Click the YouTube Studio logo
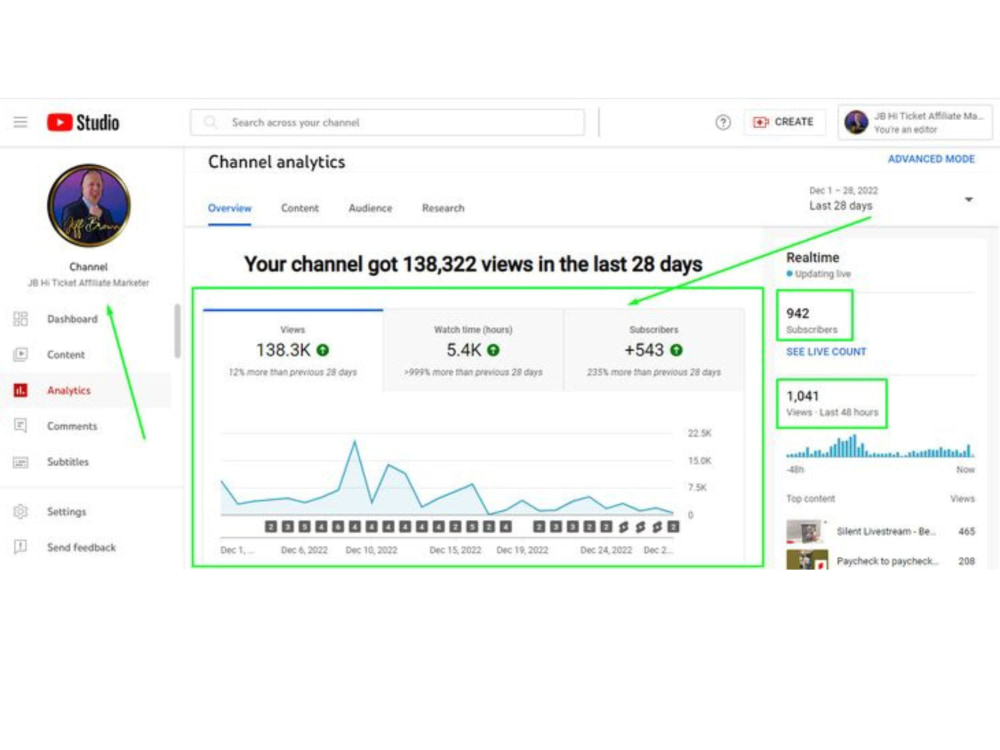 [x=83, y=122]
